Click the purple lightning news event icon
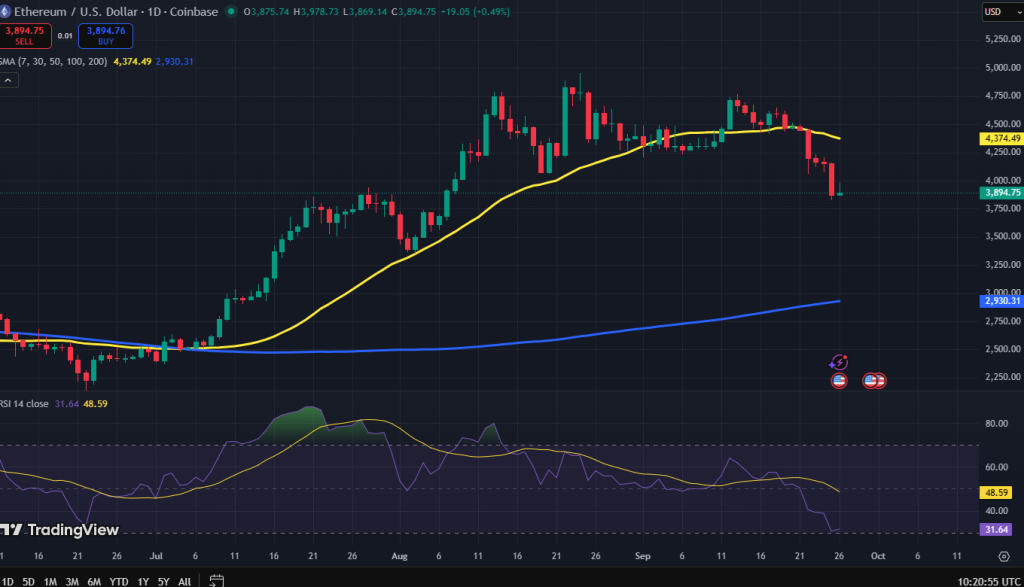Image resolution: width=1024 pixels, height=587 pixels. (838, 362)
